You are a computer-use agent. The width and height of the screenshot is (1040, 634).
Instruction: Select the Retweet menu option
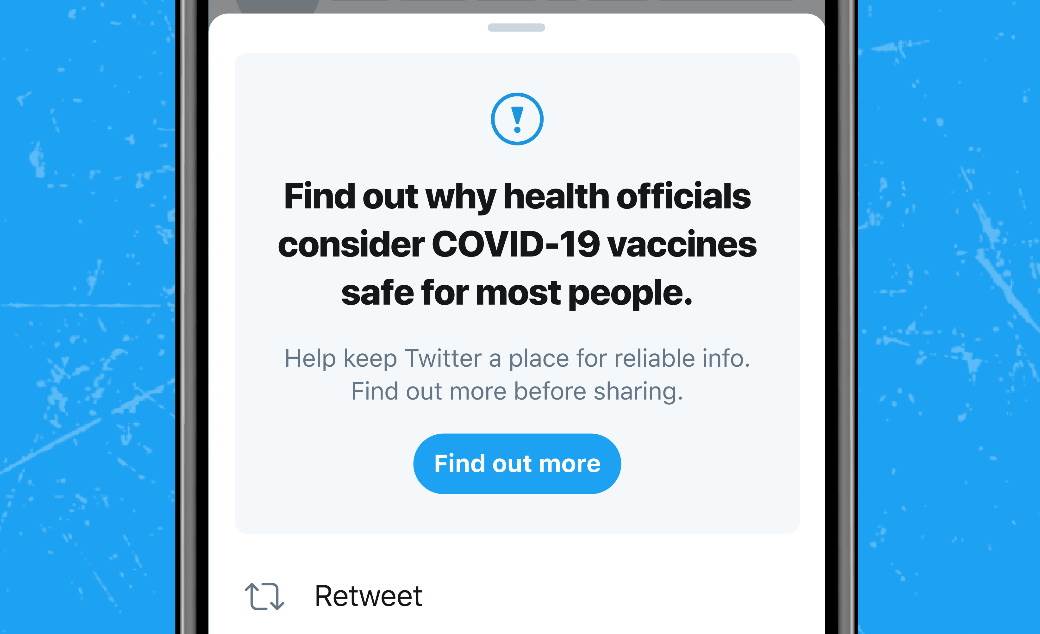click(x=368, y=596)
